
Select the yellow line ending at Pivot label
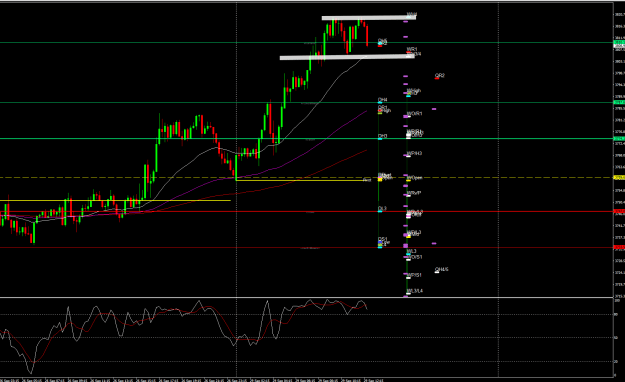(x=299, y=181)
